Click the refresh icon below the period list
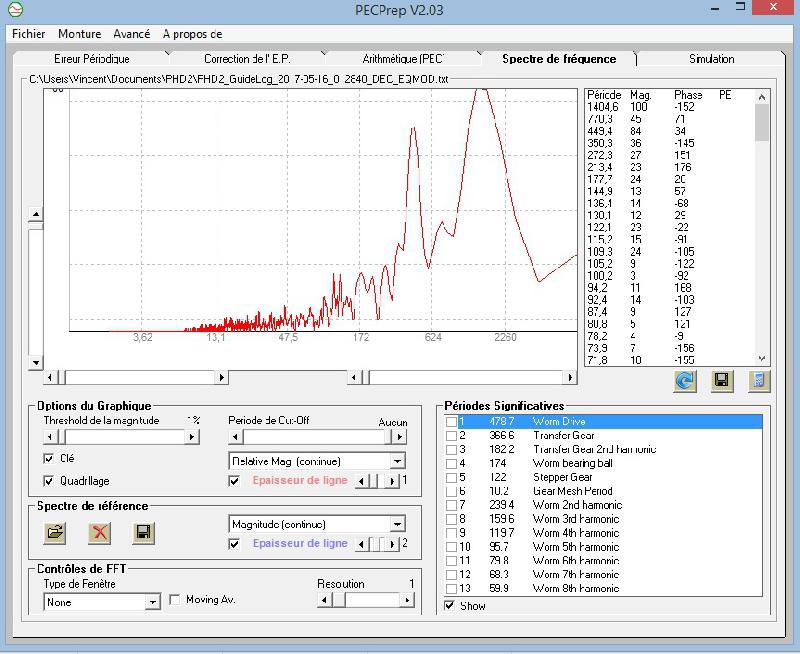 (685, 381)
